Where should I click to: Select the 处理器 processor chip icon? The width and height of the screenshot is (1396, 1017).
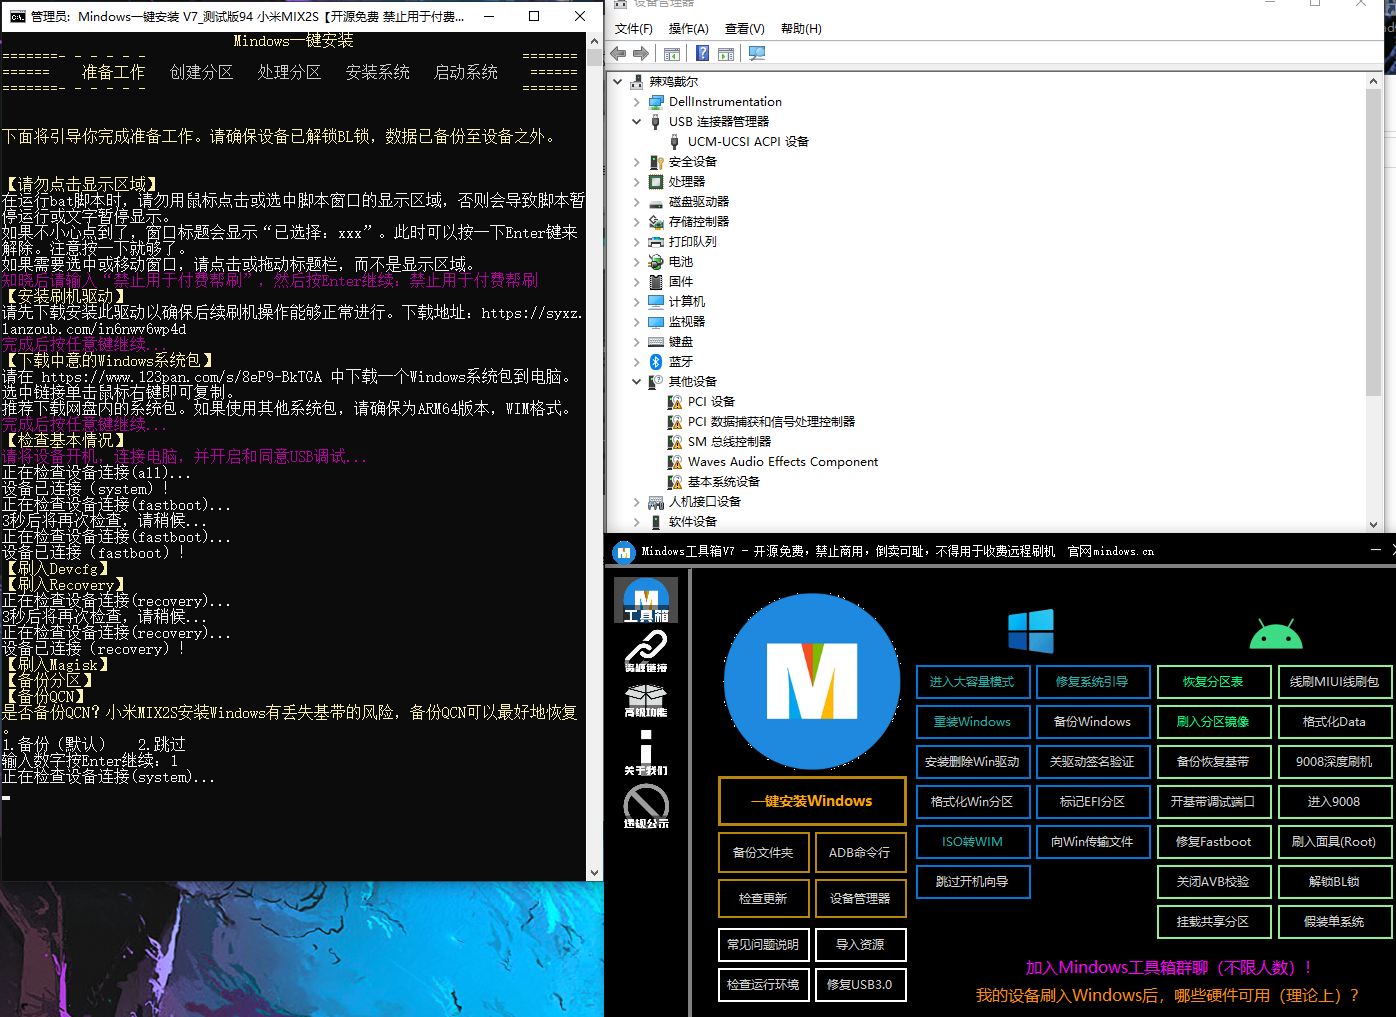pos(656,181)
